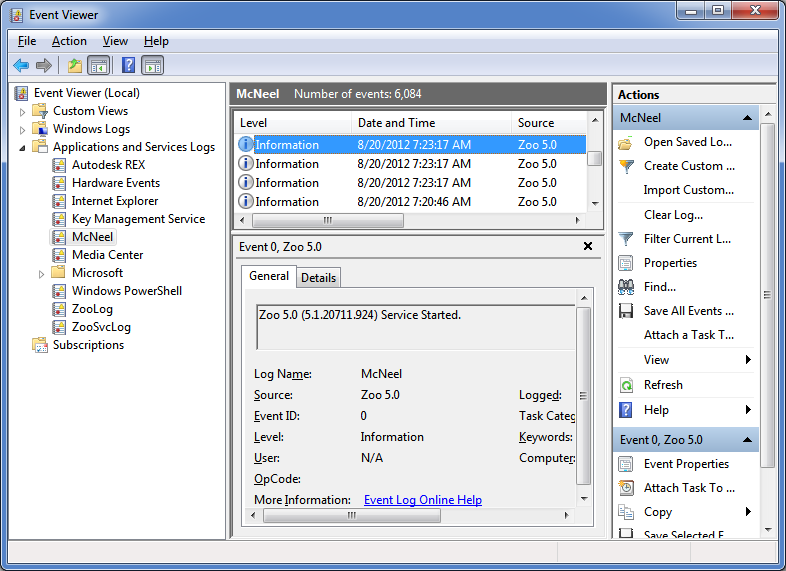Toggle the Show/Hide Console Tree toolbar icon

tap(98, 65)
